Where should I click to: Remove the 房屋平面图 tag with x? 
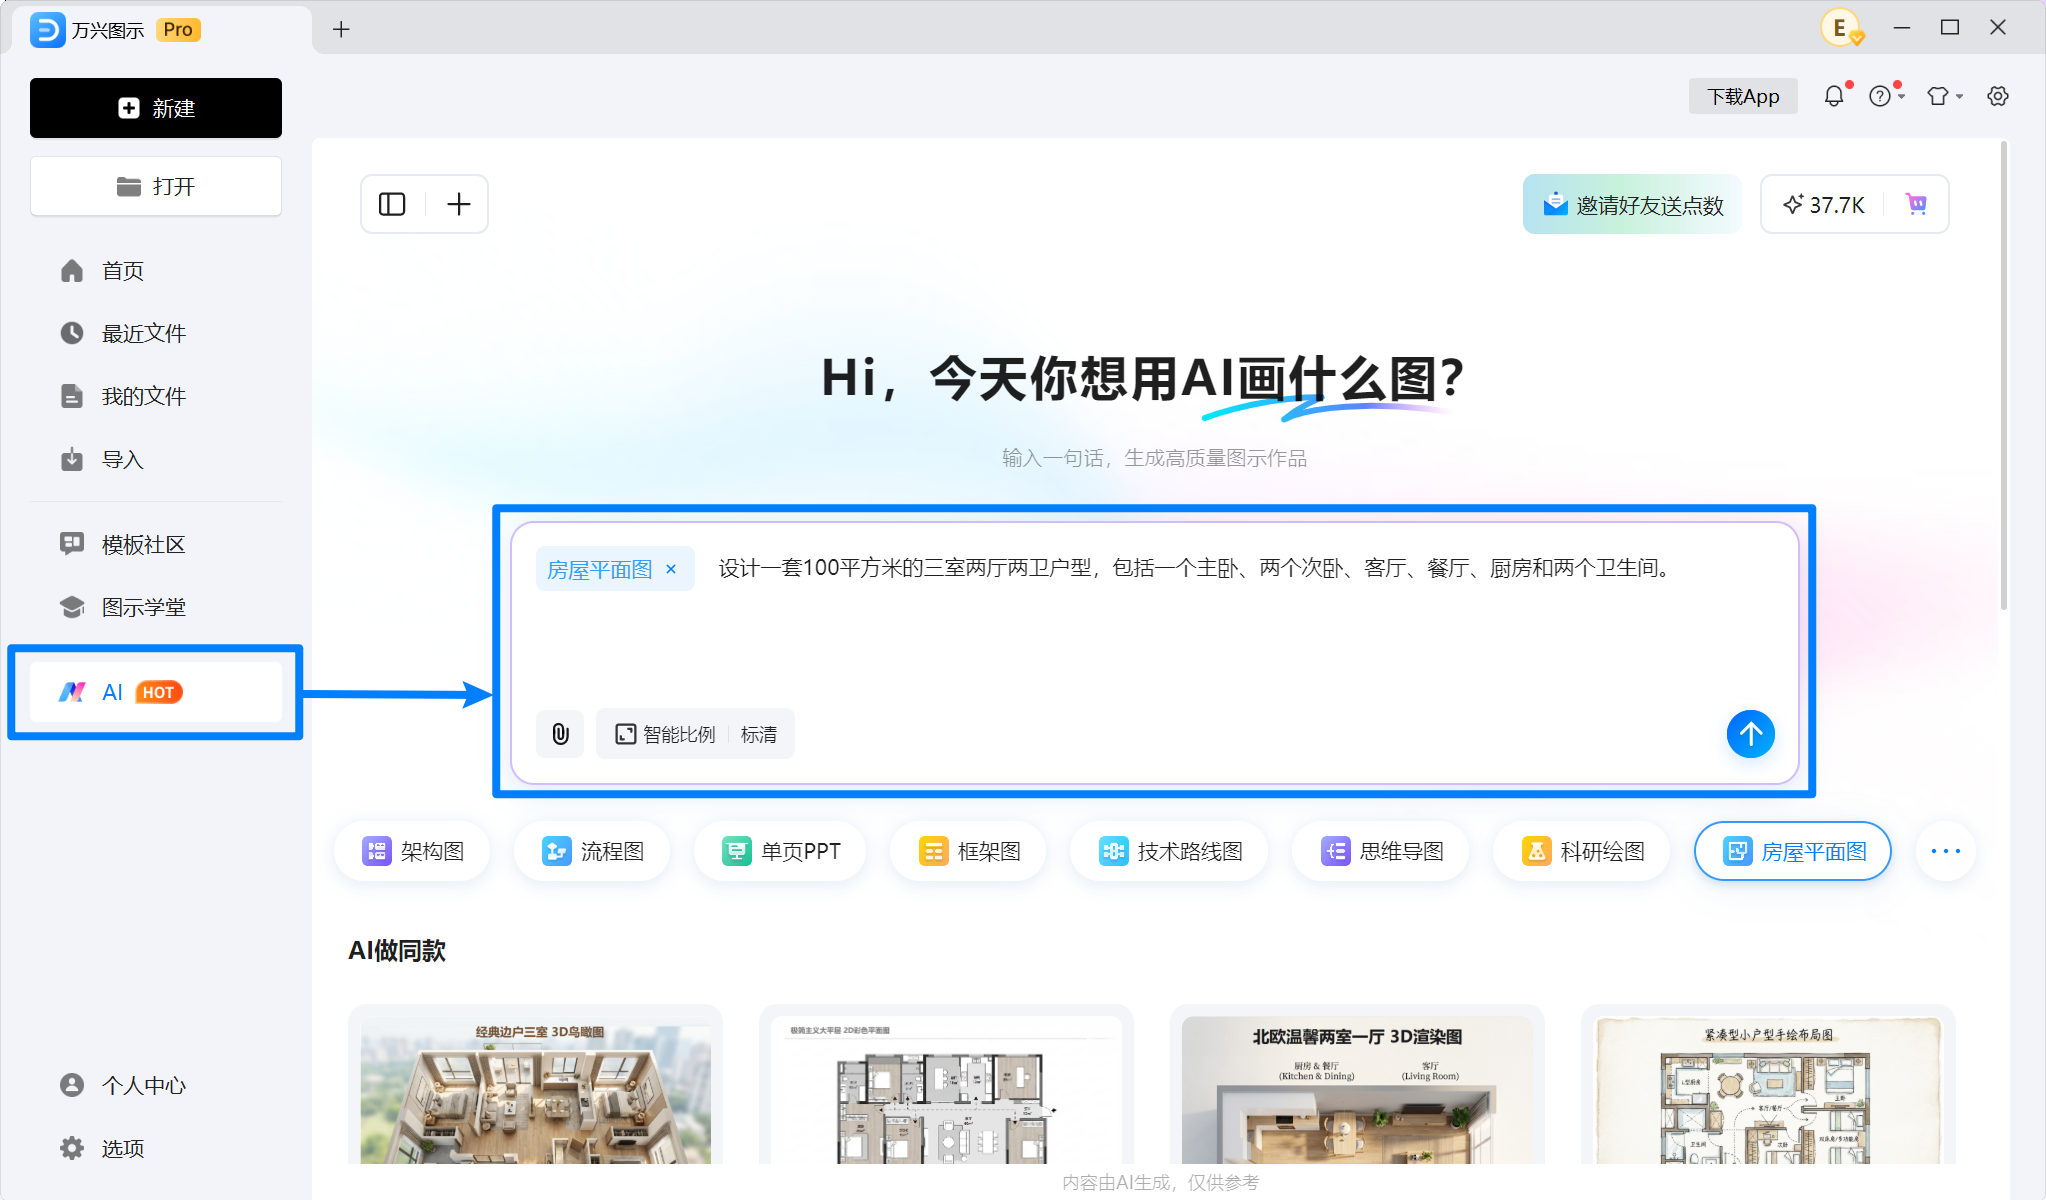click(671, 569)
